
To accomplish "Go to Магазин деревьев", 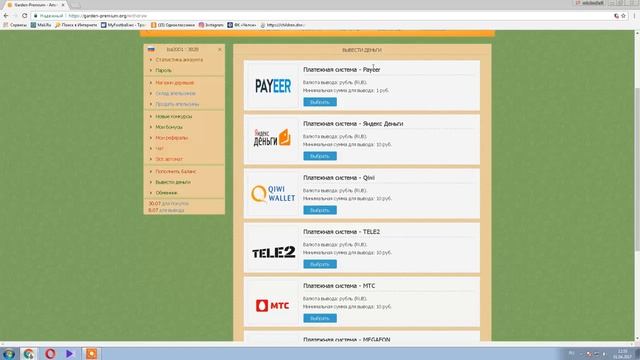I will 174,83.
